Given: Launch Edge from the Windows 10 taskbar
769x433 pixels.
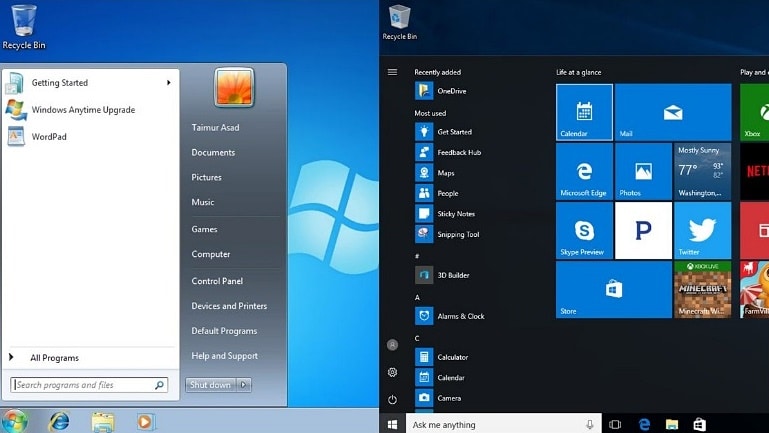Looking at the screenshot, I should (644, 424).
